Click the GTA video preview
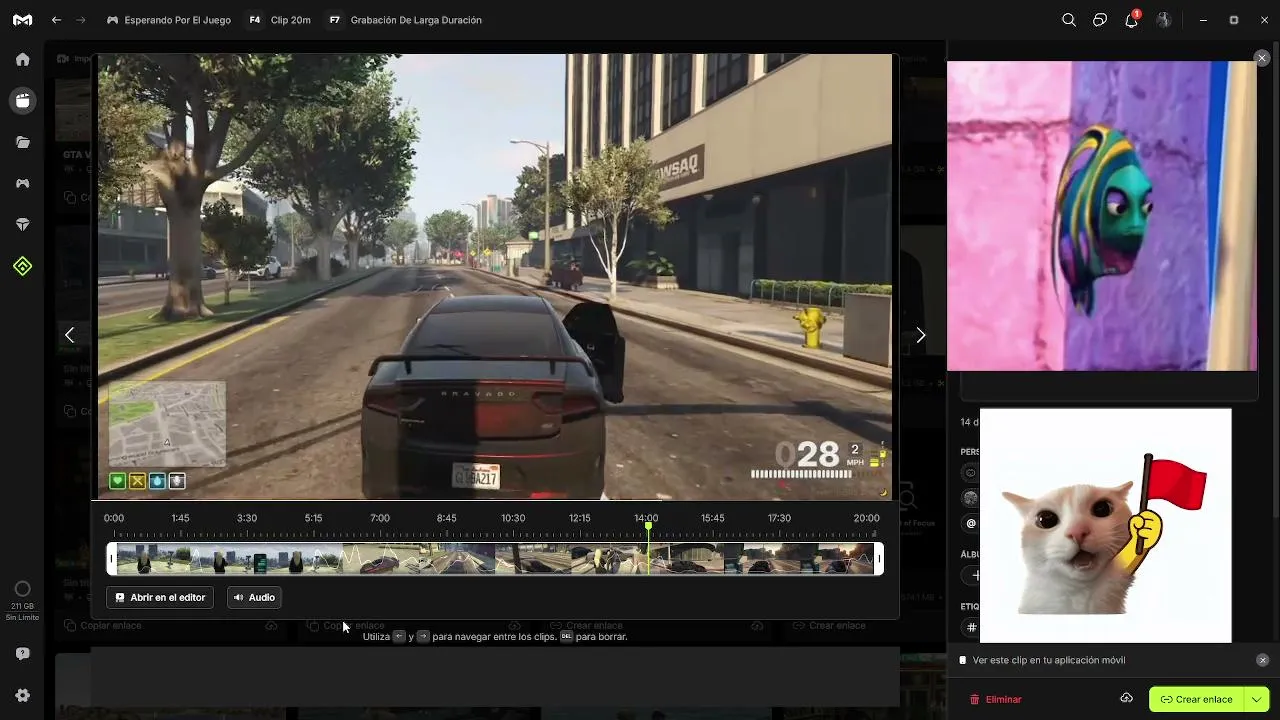Image resolution: width=1280 pixels, height=720 pixels. click(x=495, y=276)
